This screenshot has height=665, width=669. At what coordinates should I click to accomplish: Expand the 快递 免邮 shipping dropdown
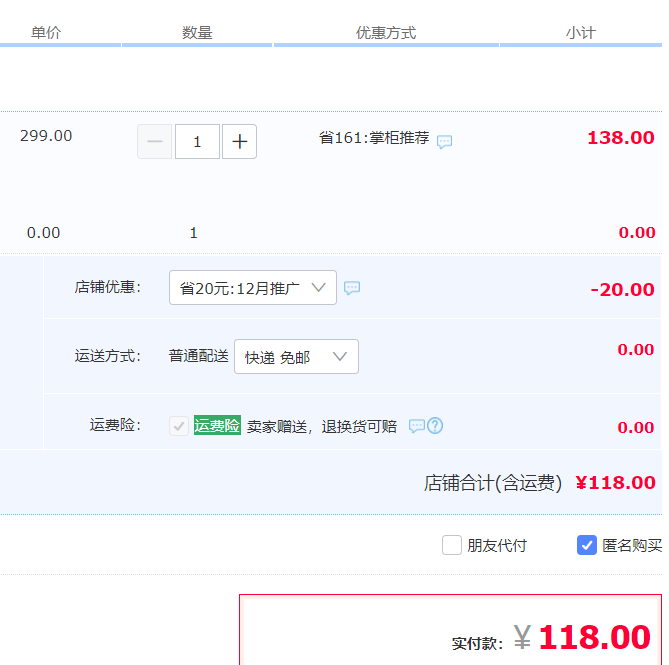coord(296,357)
